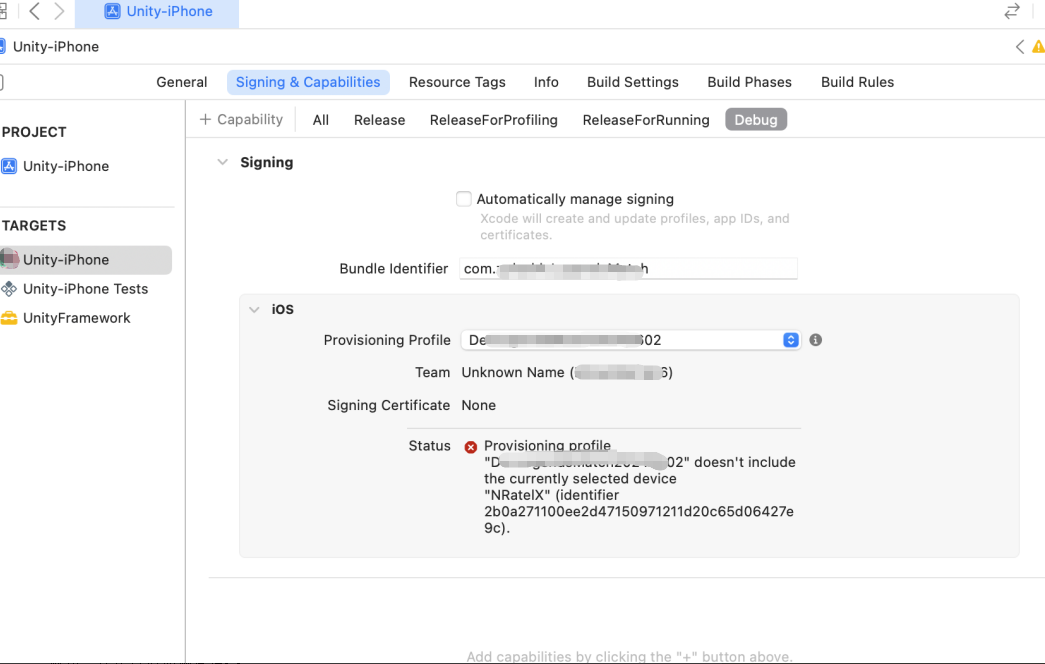1045x664 pixels.
Task: Go forward with the right navigation arrow
Action: pos(59,11)
